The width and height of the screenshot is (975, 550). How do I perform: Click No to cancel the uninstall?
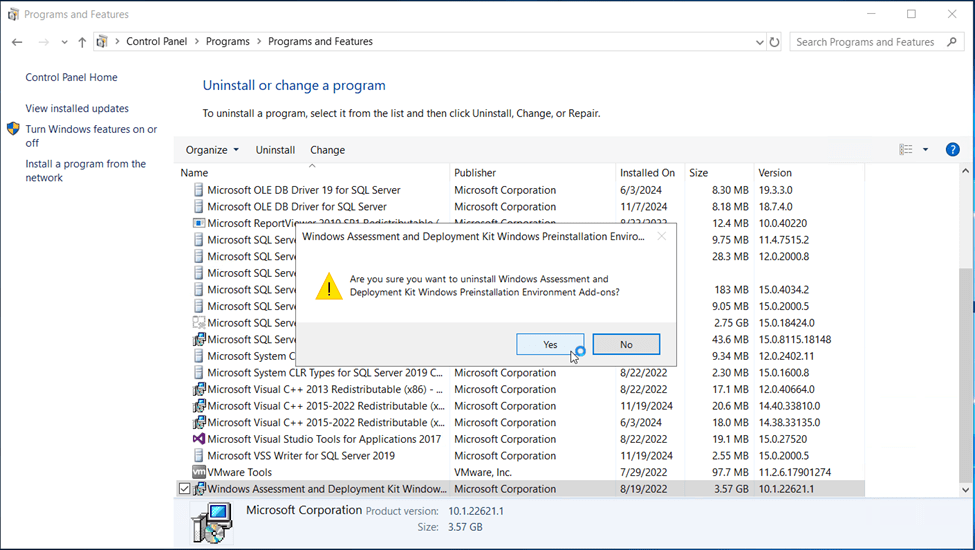point(626,344)
